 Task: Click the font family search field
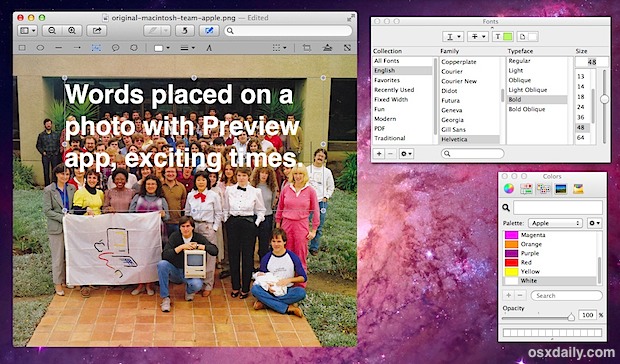(473, 153)
